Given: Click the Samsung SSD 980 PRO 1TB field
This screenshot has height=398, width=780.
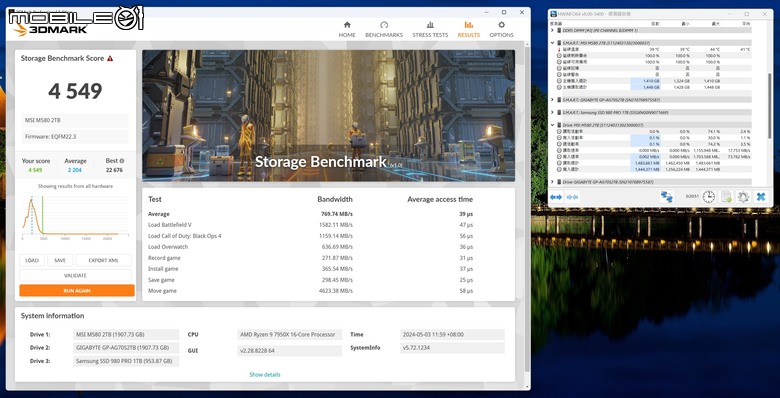Looking at the screenshot, I should [x=126, y=361].
